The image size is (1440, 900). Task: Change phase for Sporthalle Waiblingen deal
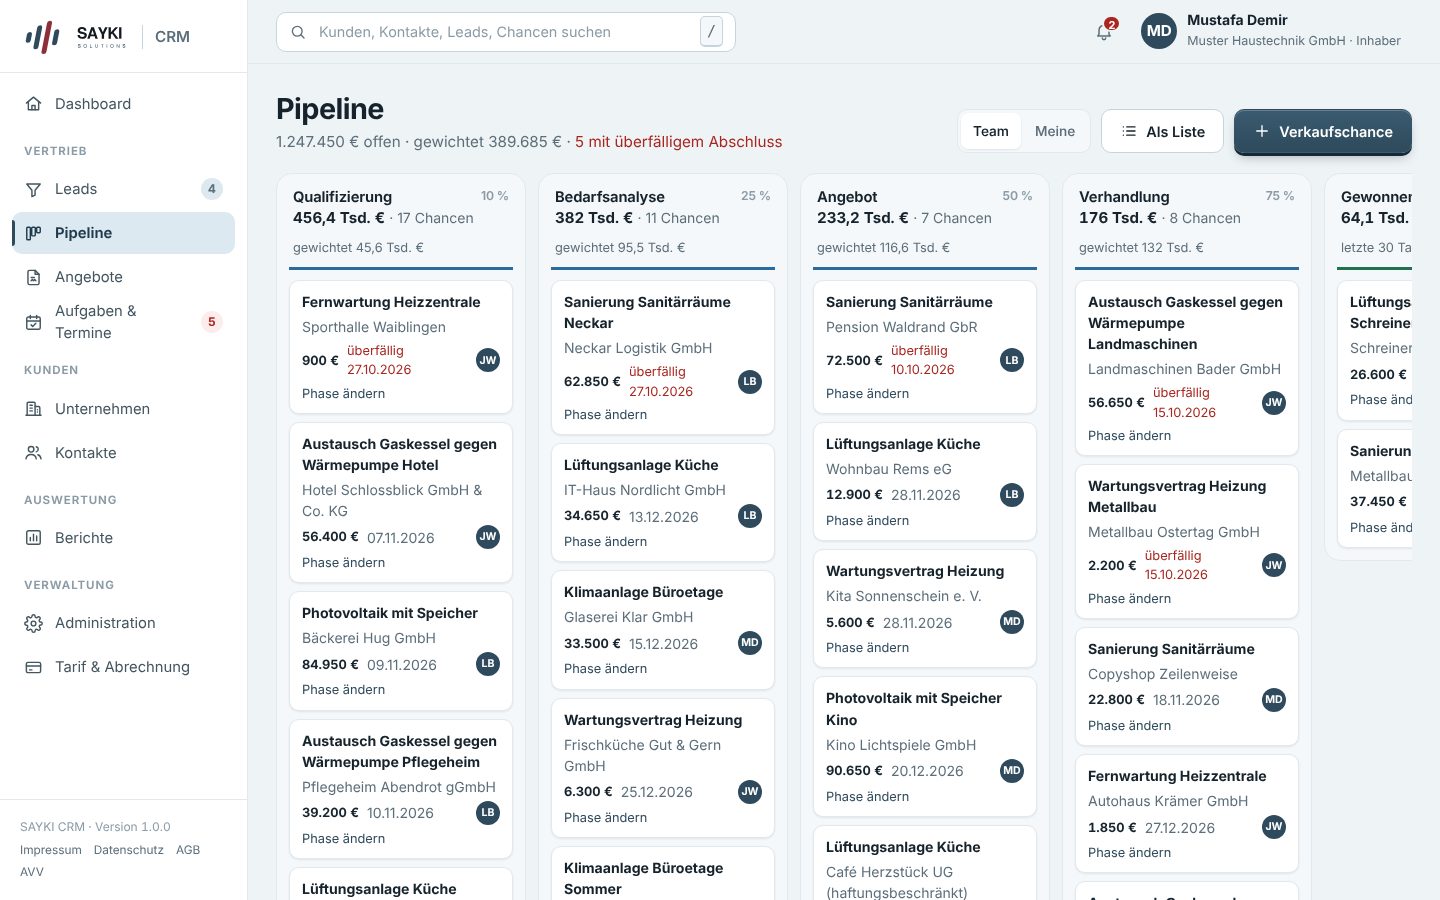pyautogui.click(x=344, y=394)
